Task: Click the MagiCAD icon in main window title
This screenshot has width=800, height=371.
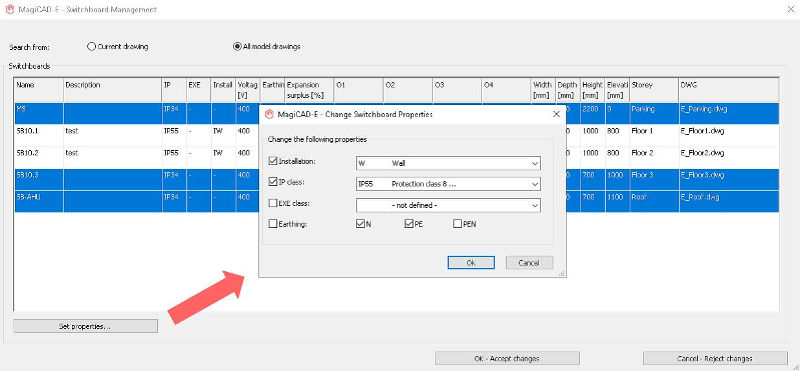Action: click(x=9, y=10)
